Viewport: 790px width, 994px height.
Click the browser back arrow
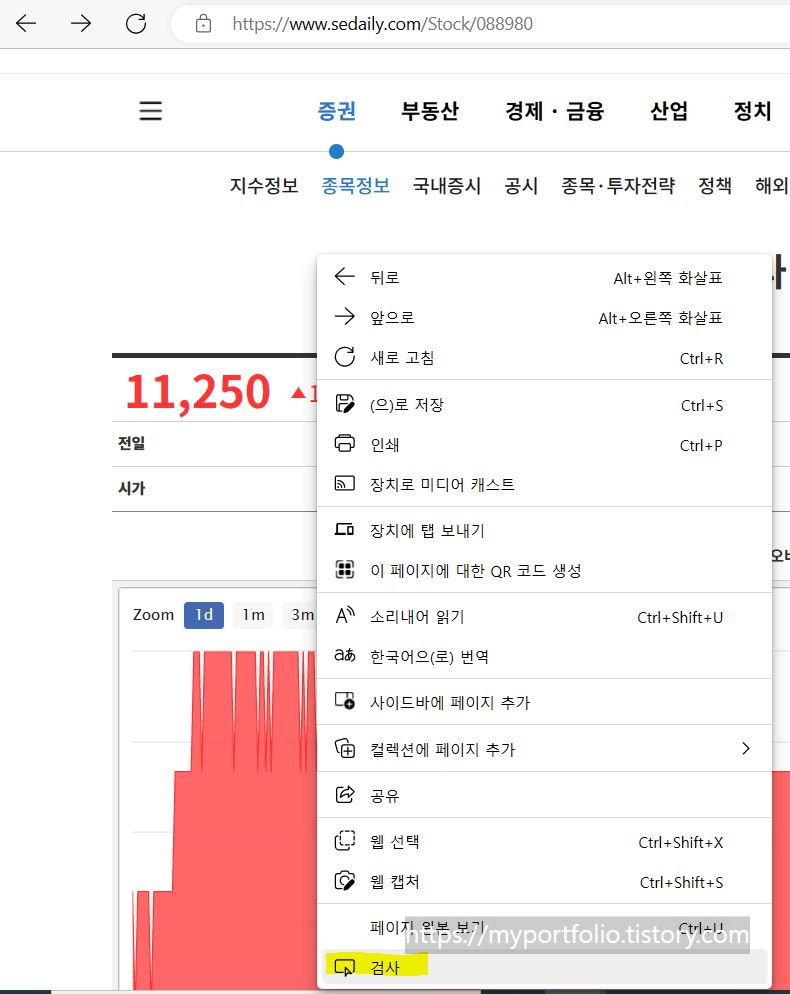pyautogui.click(x=26, y=24)
